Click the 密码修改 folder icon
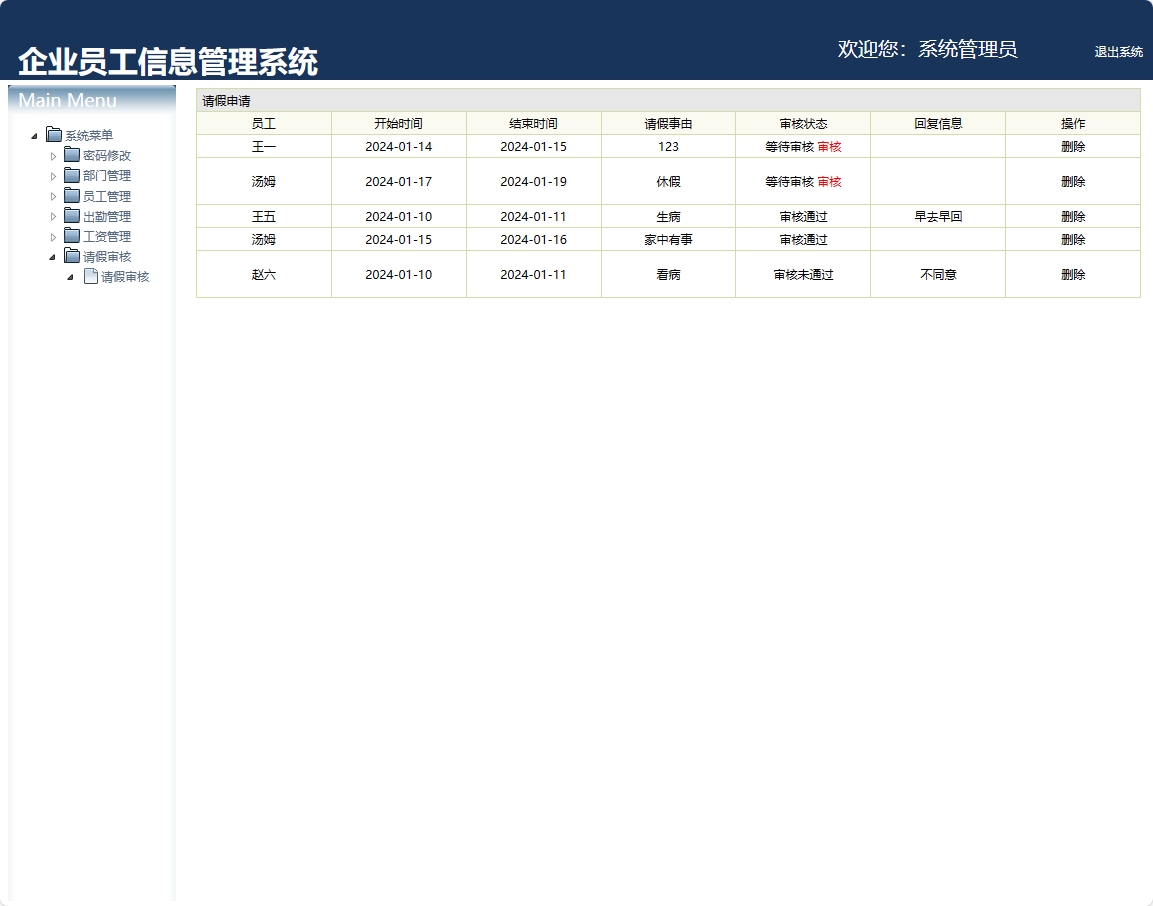Screen dimensions: 1153x906 coord(72,155)
